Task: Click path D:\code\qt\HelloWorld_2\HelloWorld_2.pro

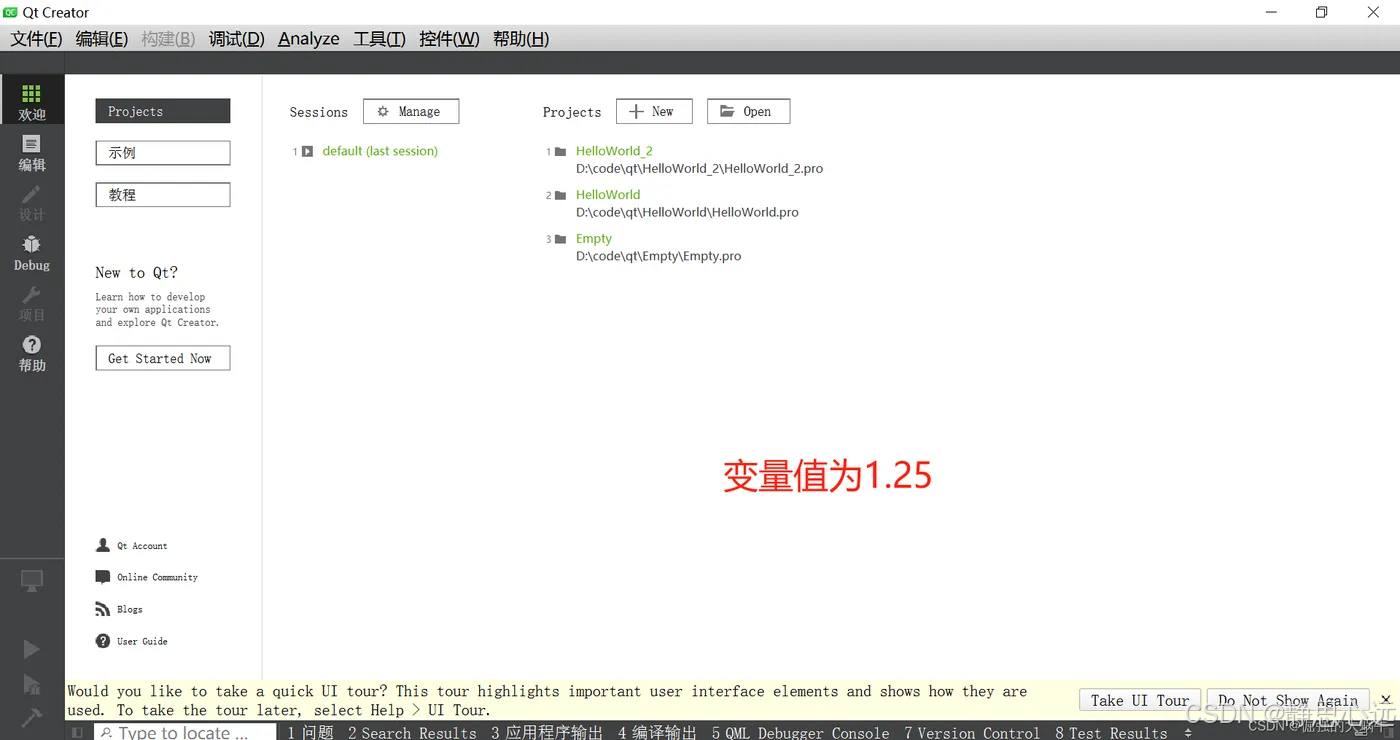Action: tap(699, 168)
